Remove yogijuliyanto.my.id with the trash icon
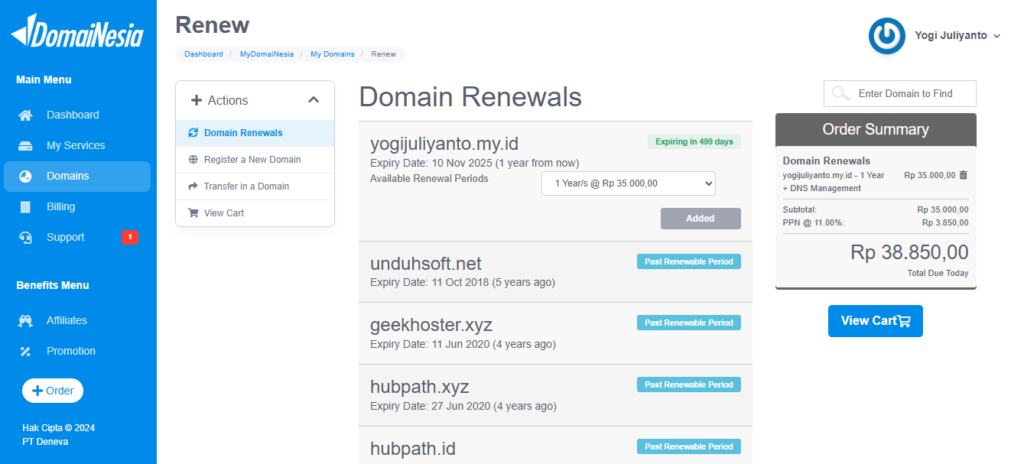This screenshot has width=1024, height=464. [963, 175]
